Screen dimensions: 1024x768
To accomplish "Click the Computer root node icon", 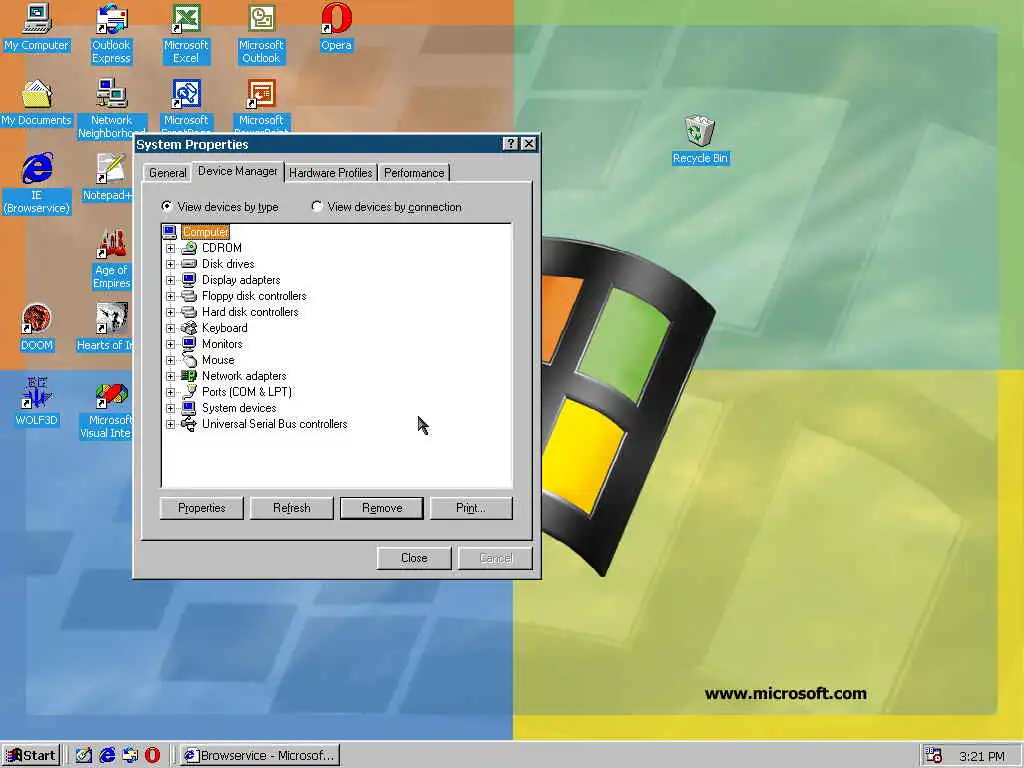I will 170,232.
